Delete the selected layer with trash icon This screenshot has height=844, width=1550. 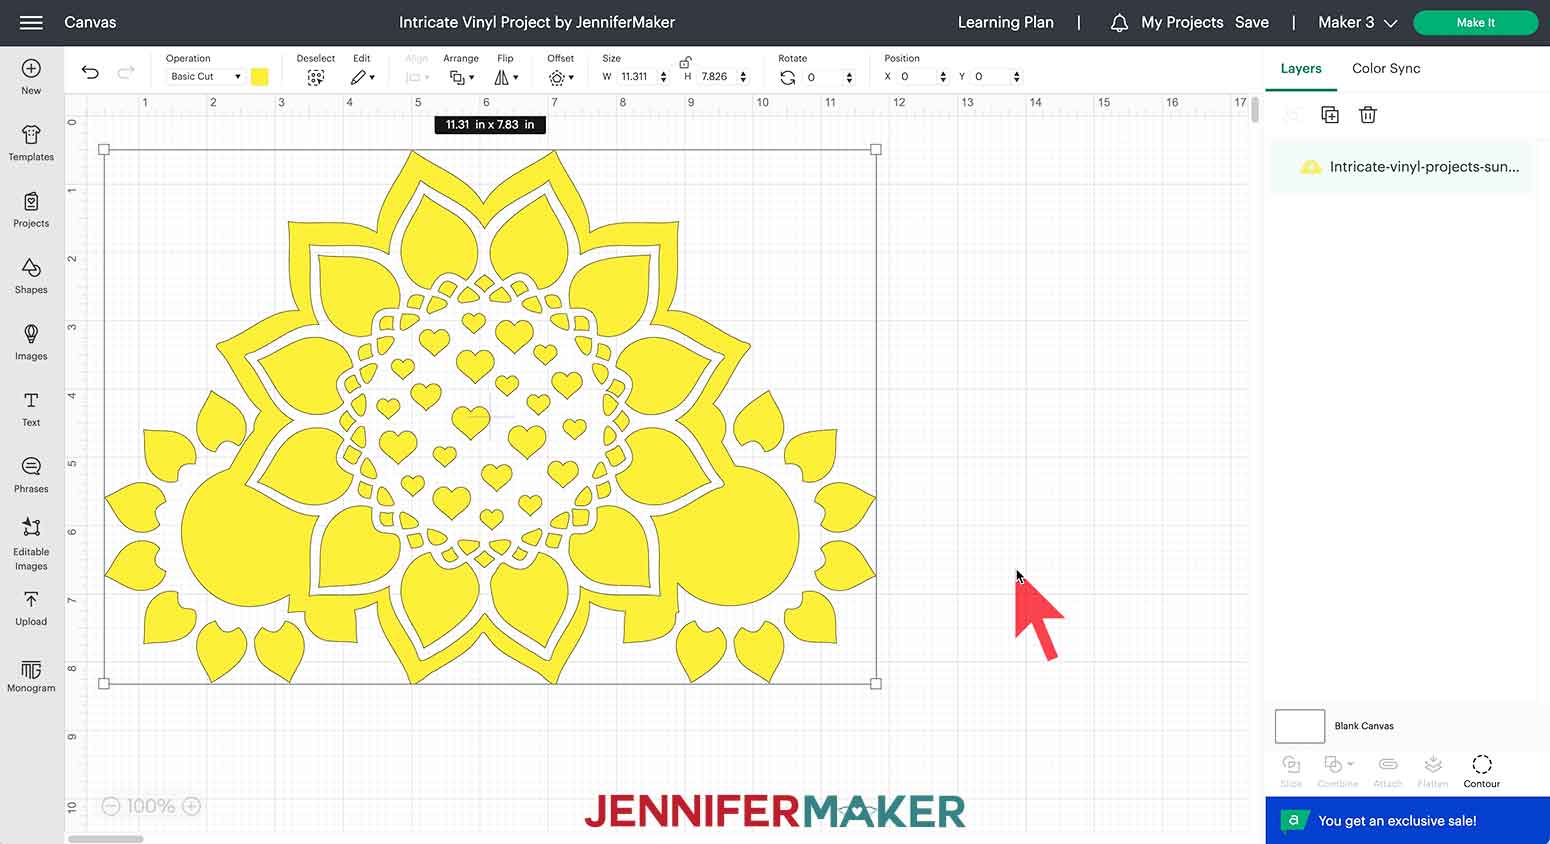(1368, 115)
